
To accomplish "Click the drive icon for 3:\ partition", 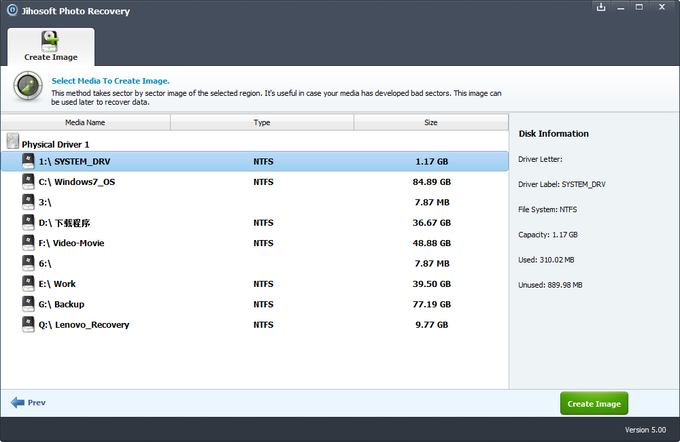I will [28, 202].
